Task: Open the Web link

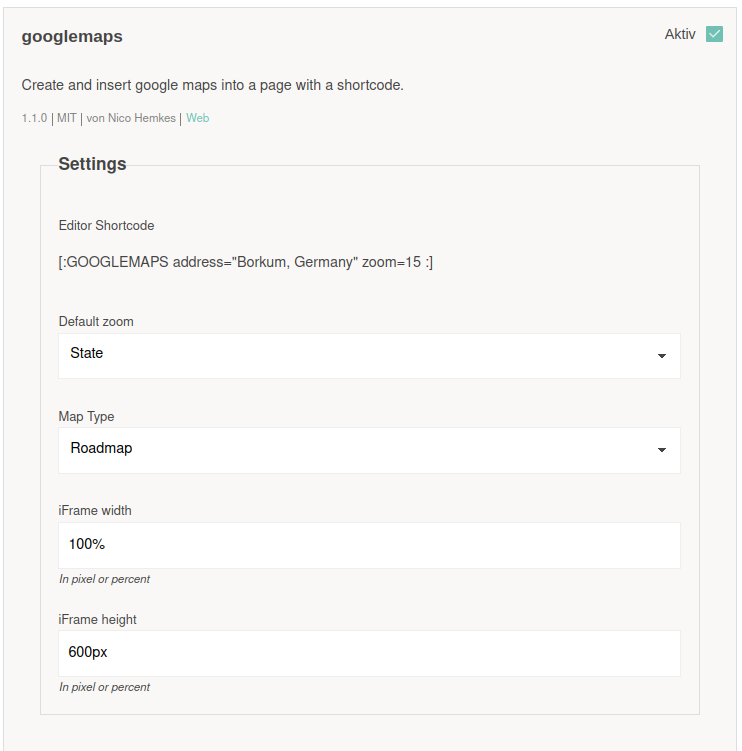Action: pyautogui.click(x=197, y=118)
